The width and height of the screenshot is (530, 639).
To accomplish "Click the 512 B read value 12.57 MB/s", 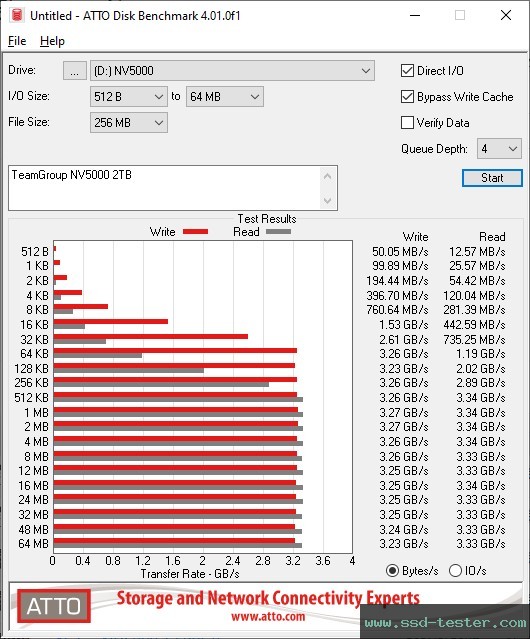I will [477, 252].
